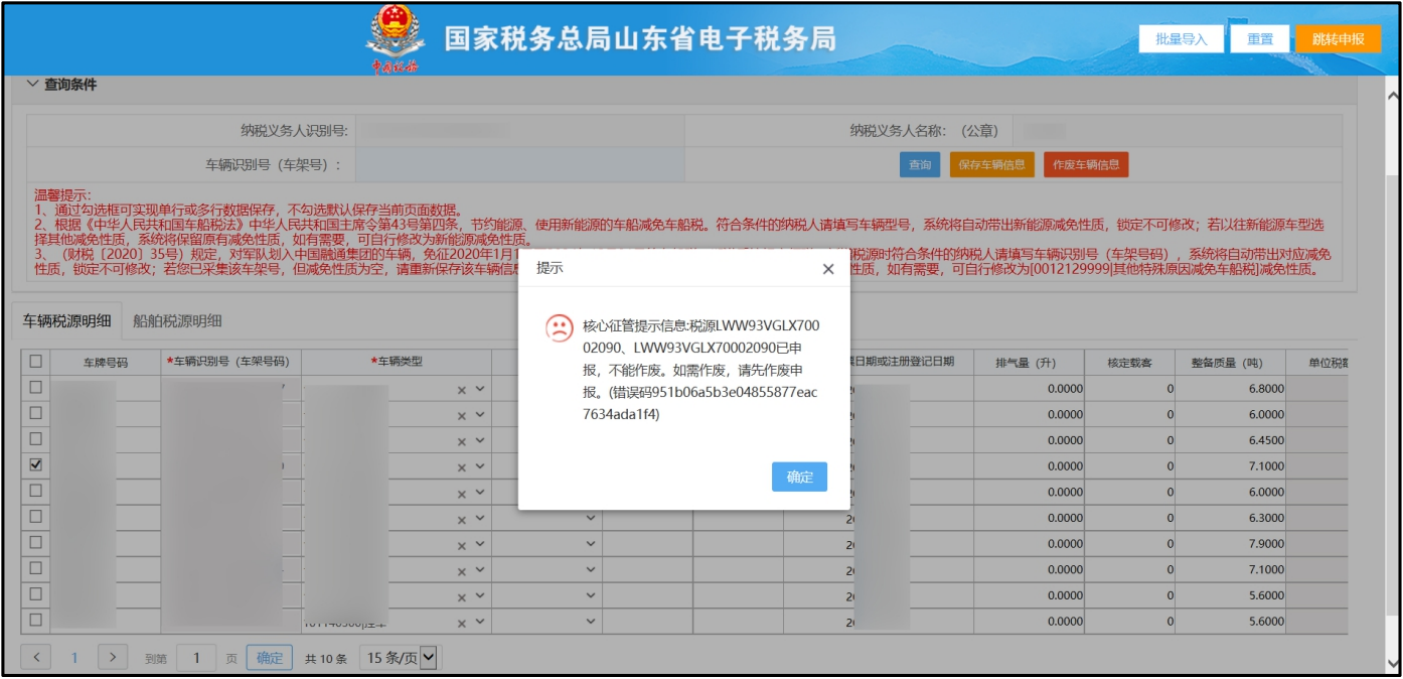
Task: Check the first row checkbox in the vehicle table
Action: point(36,387)
